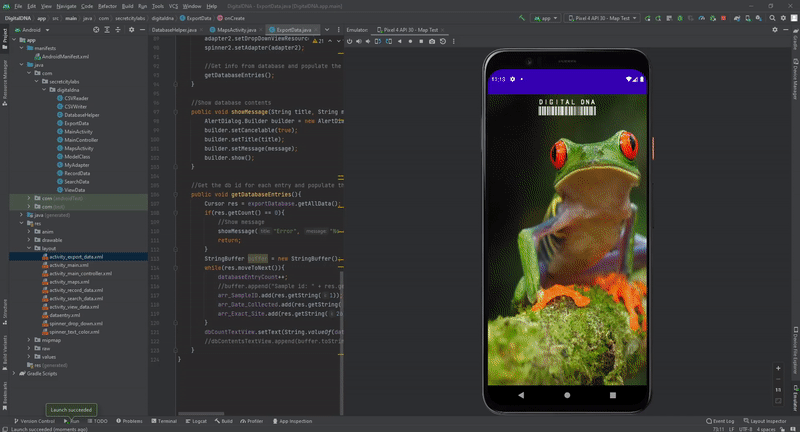Open the Android project view dropdown
The image size is (800, 432).
(33, 30)
